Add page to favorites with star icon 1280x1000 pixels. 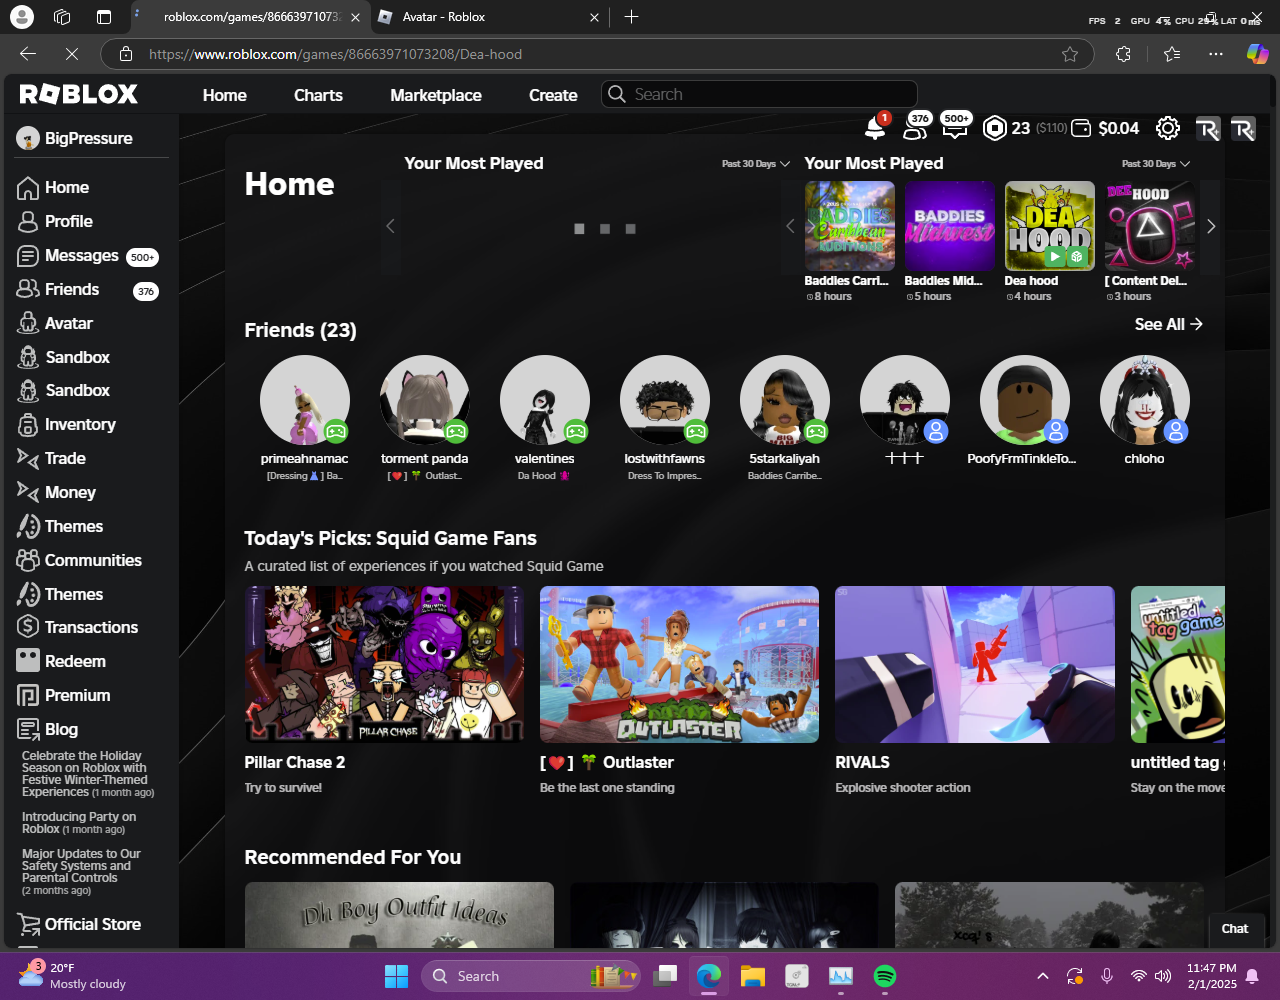[1070, 54]
